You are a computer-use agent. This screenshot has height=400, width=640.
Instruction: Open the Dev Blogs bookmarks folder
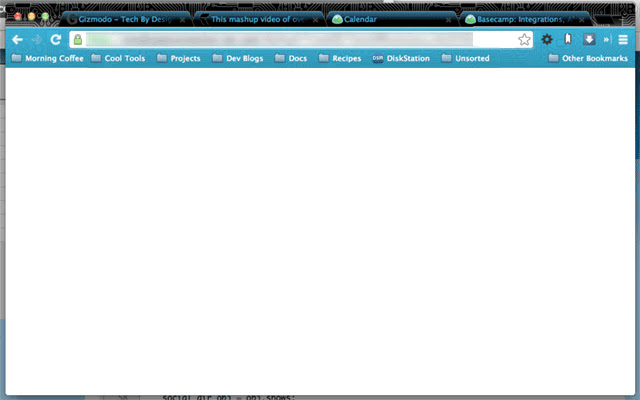238,58
